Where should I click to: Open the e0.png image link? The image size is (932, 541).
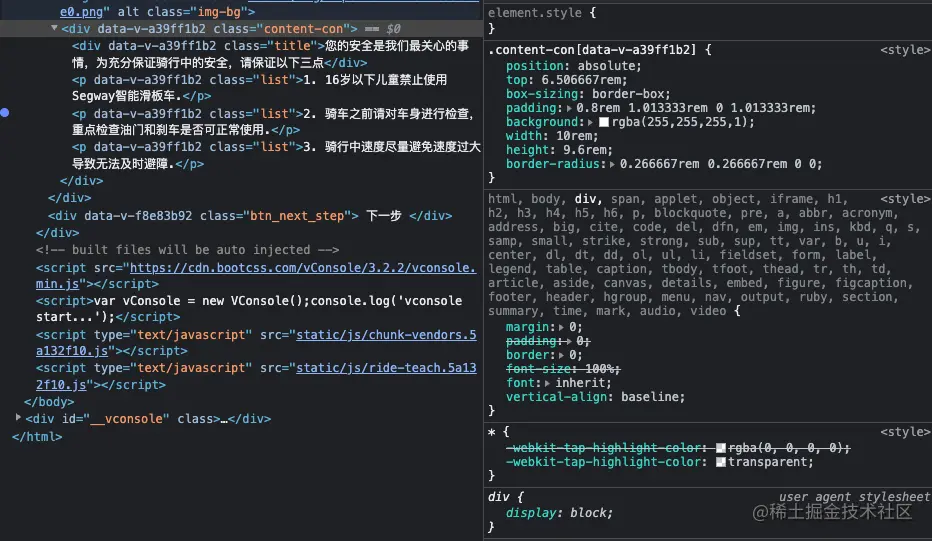tap(81, 11)
